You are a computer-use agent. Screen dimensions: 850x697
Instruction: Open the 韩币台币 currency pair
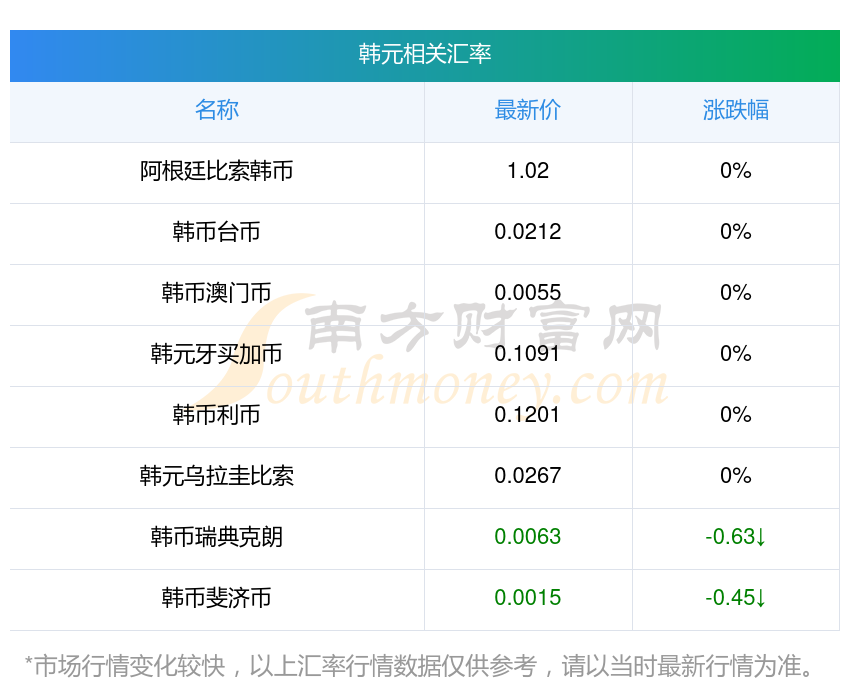[217, 232]
